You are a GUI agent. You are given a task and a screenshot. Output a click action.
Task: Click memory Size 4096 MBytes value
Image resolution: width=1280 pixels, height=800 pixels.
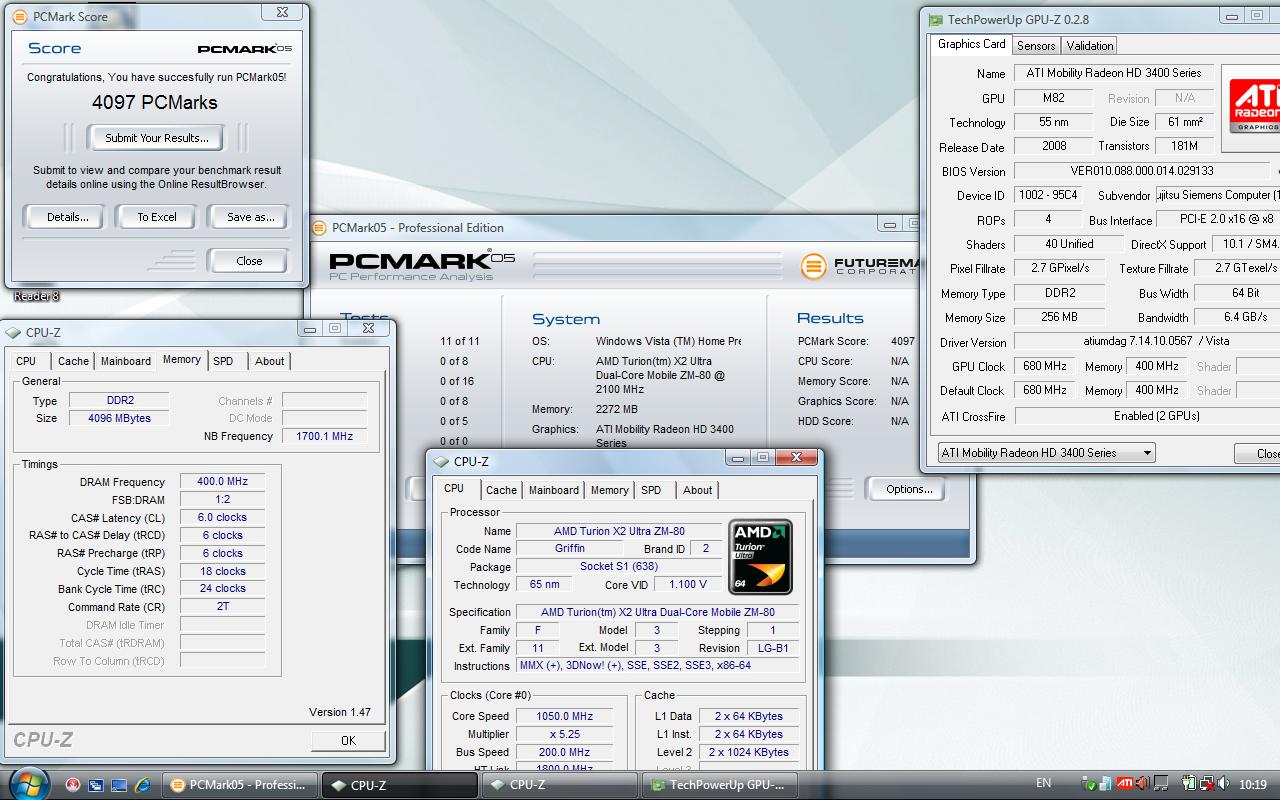(119, 418)
